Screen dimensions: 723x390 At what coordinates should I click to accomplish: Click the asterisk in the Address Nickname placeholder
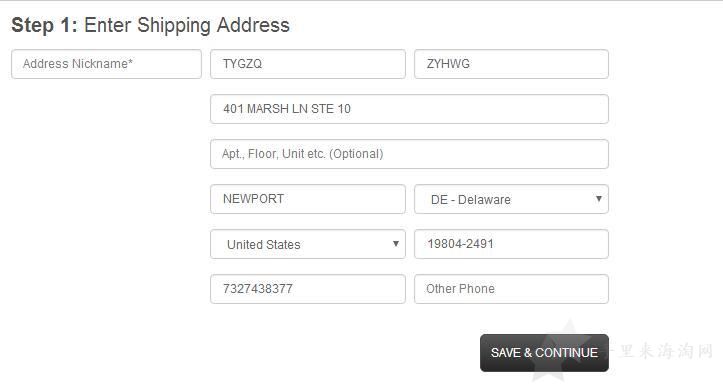tap(130, 61)
